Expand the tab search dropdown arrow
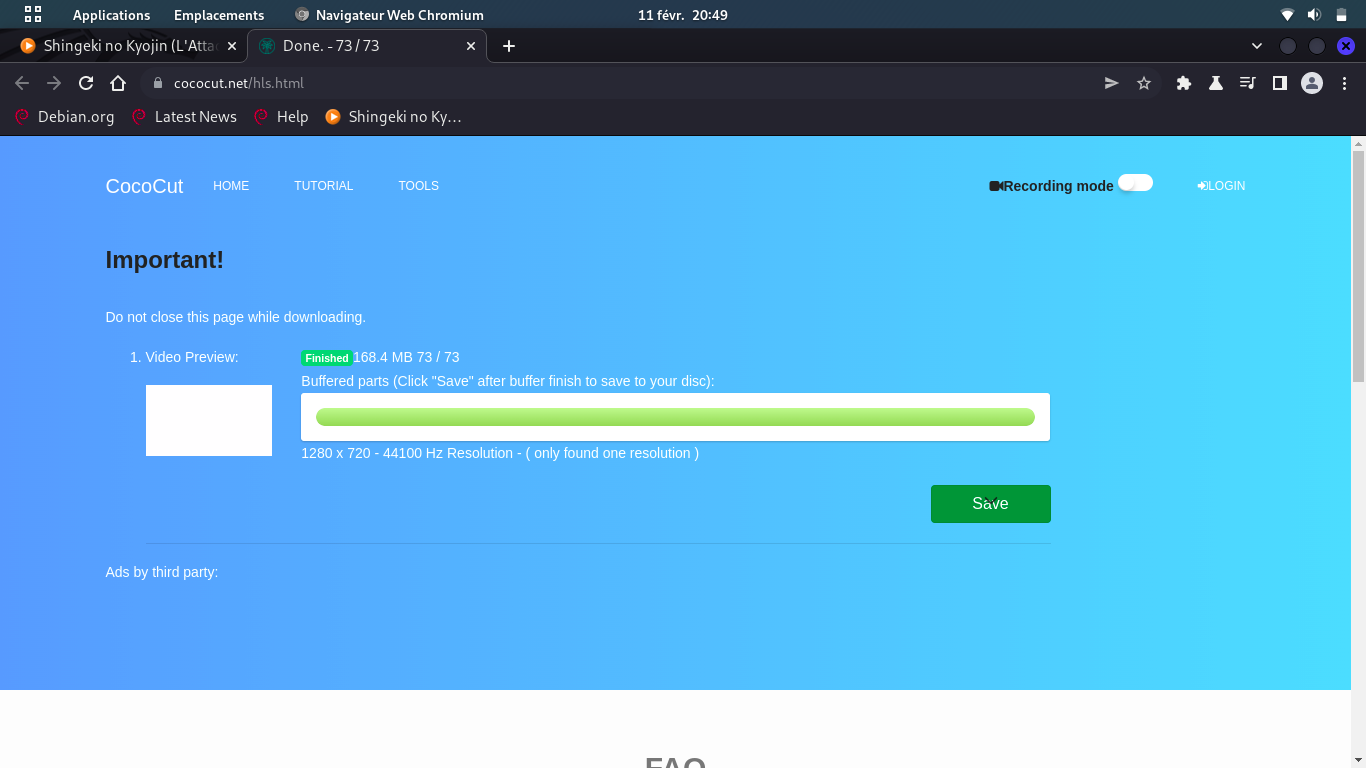This screenshot has width=1366, height=768. click(1257, 46)
